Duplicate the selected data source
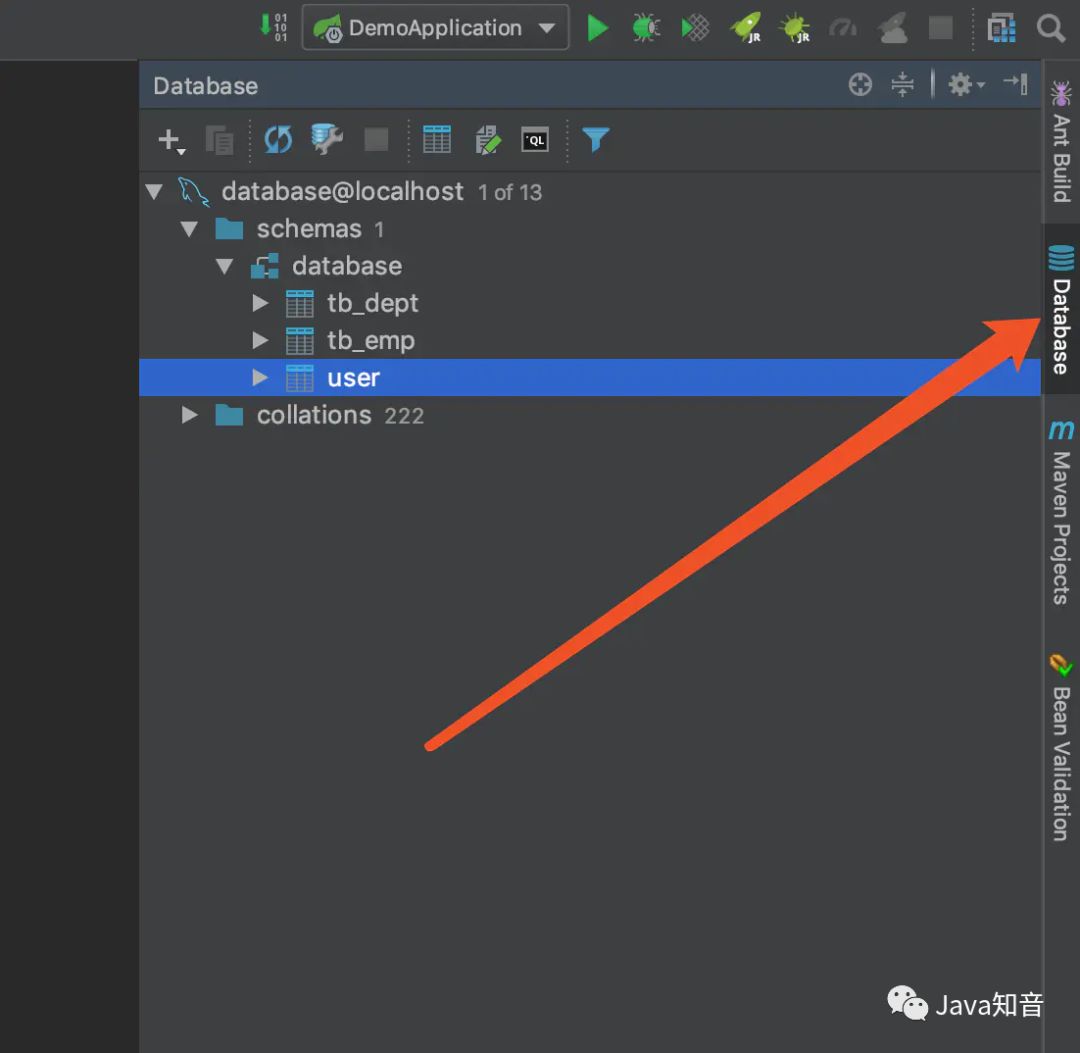The image size is (1080, 1053). point(219,140)
